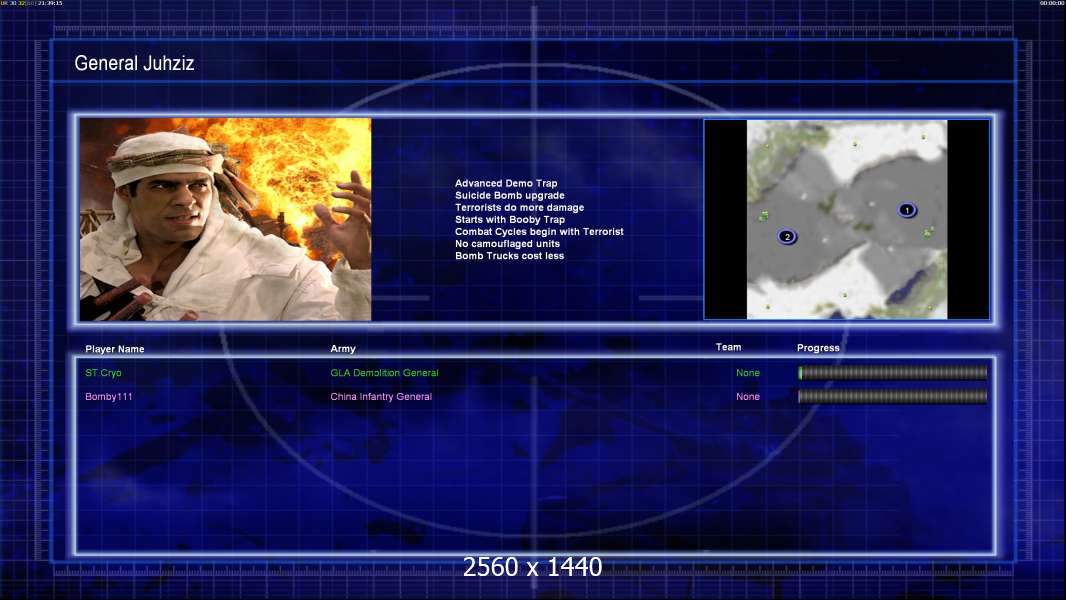Viewport: 1066px width, 600px height.
Task: Click the Team column header
Action: [728, 348]
